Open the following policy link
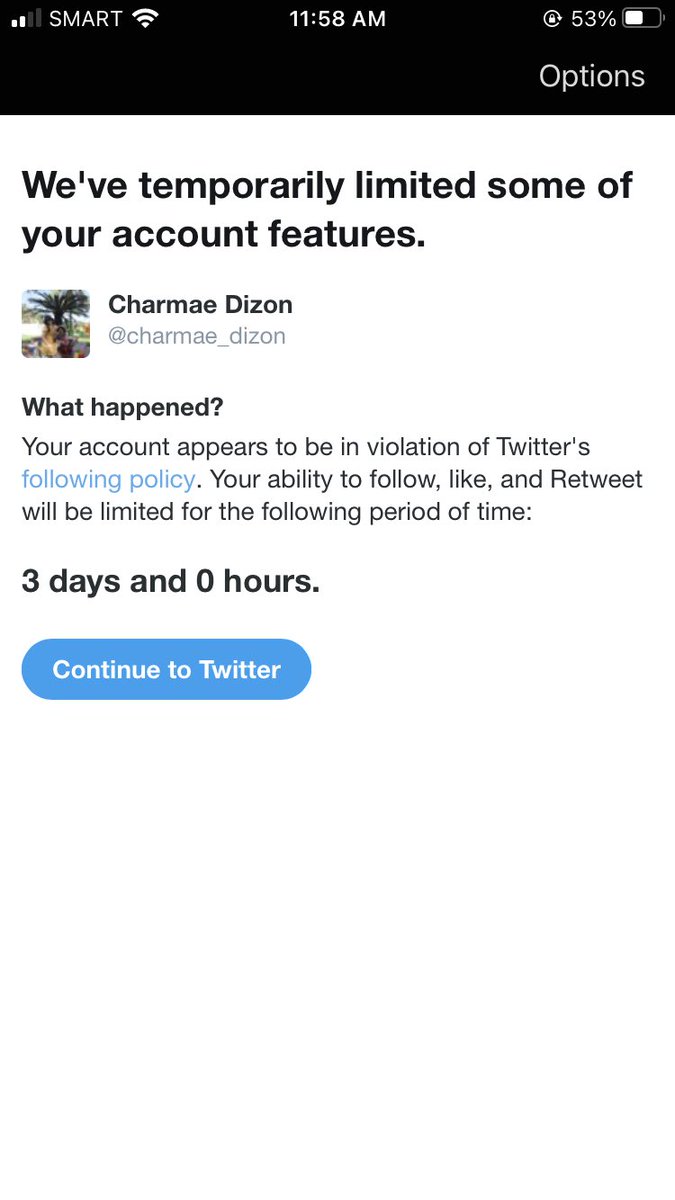Screen dimensions: 675x1200 click(108, 479)
